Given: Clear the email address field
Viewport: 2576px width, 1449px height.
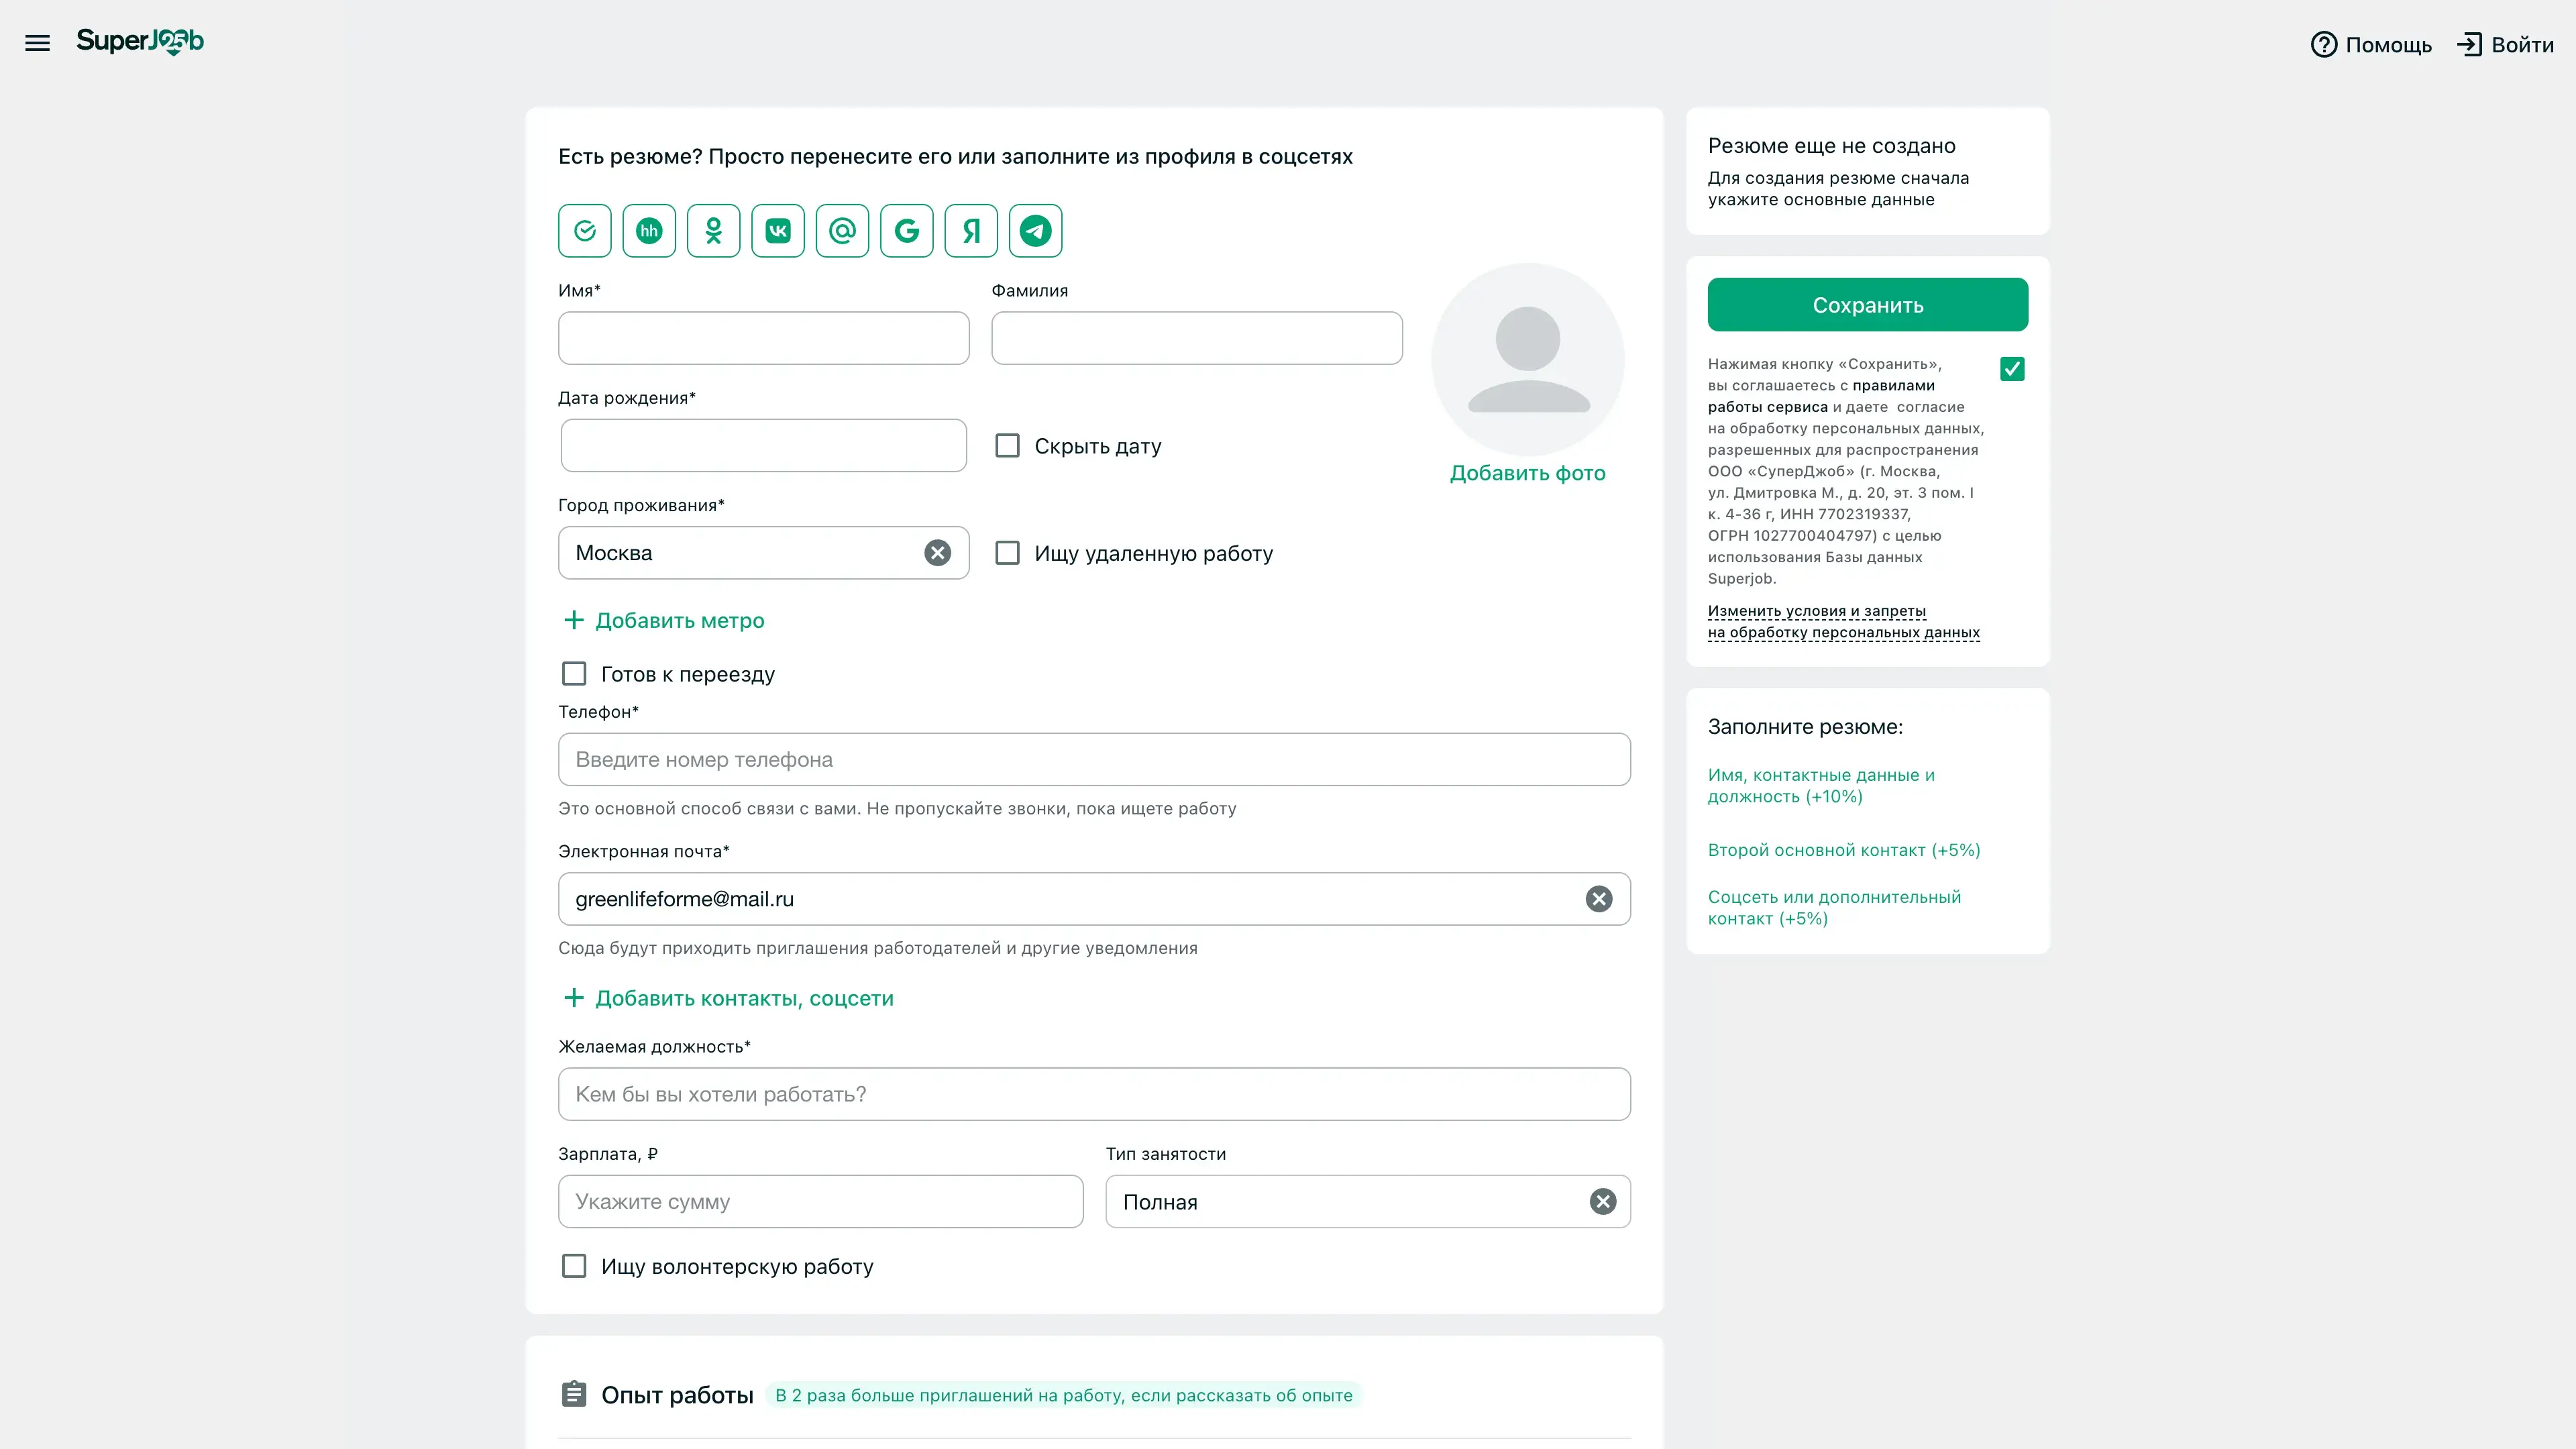Looking at the screenshot, I should point(1598,899).
